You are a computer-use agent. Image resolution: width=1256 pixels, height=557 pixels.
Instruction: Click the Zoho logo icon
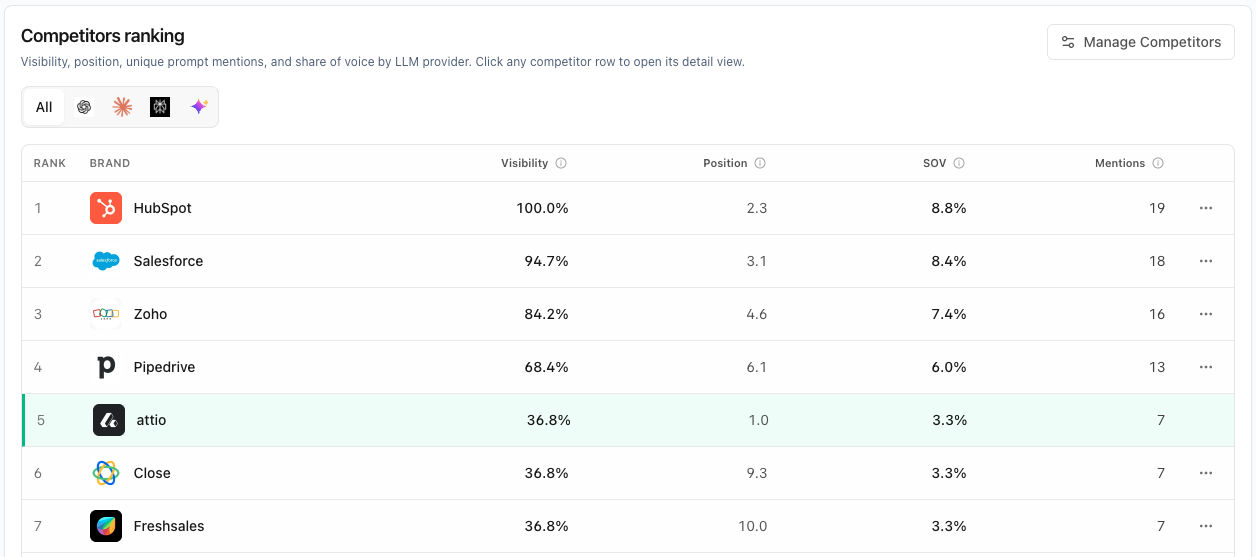[x=106, y=314]
